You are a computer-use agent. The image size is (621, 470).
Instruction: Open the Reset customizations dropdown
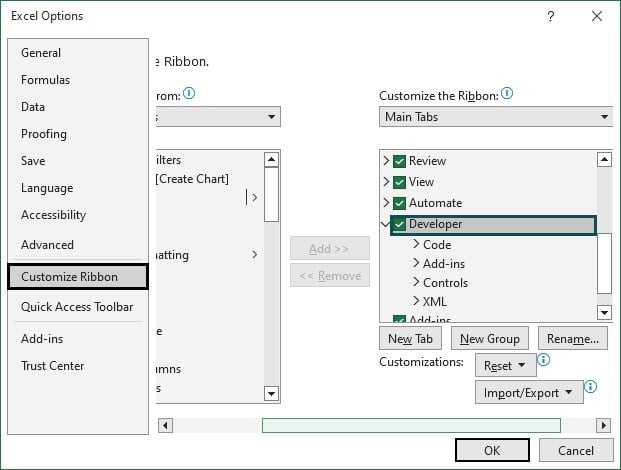506,365
